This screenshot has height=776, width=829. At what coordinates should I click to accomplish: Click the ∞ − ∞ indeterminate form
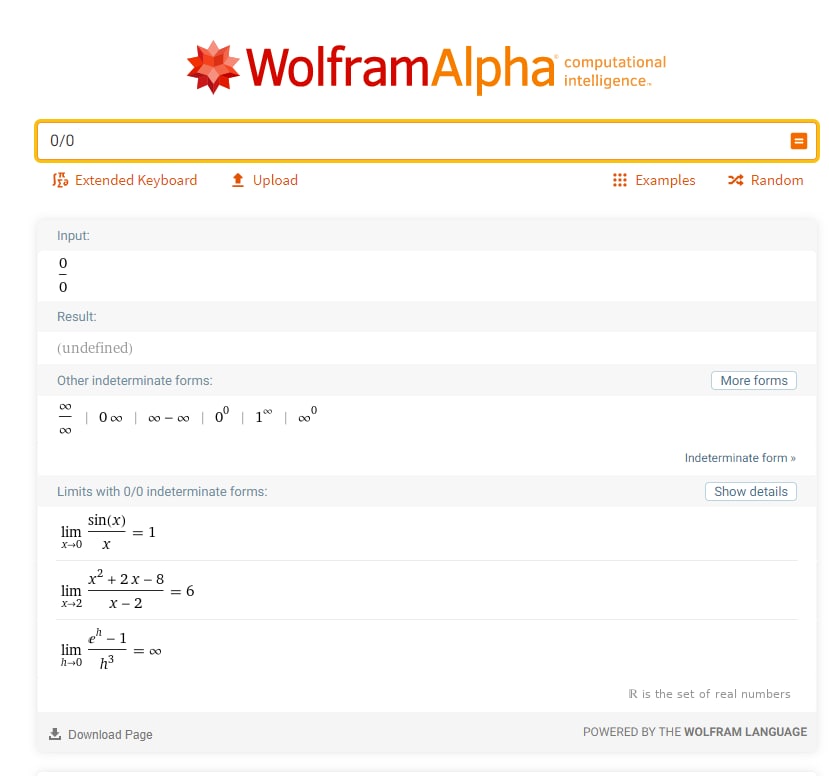pos(169,419)
